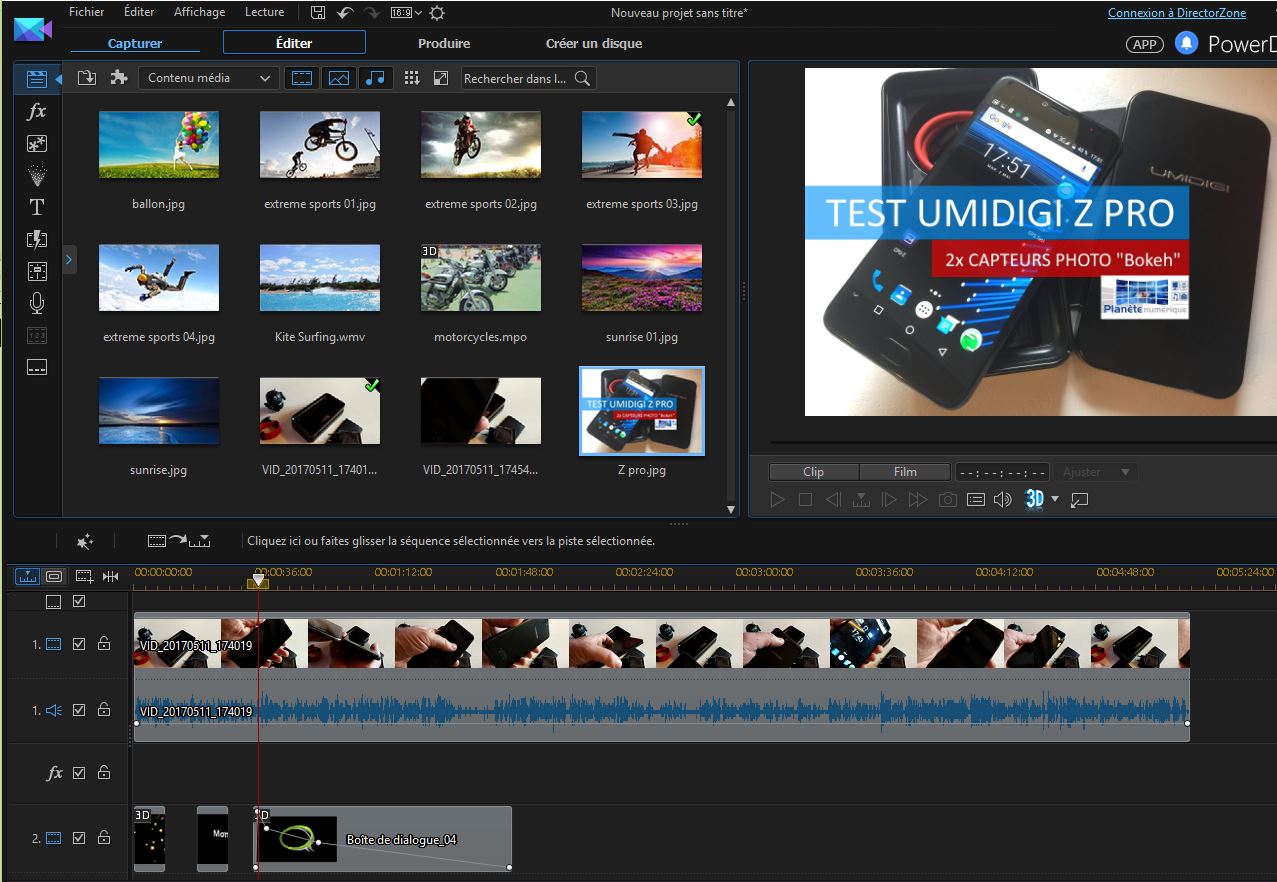1277x882 pixels.
Task: Click the add tracks icon in timeline
Action: (84, 576)
